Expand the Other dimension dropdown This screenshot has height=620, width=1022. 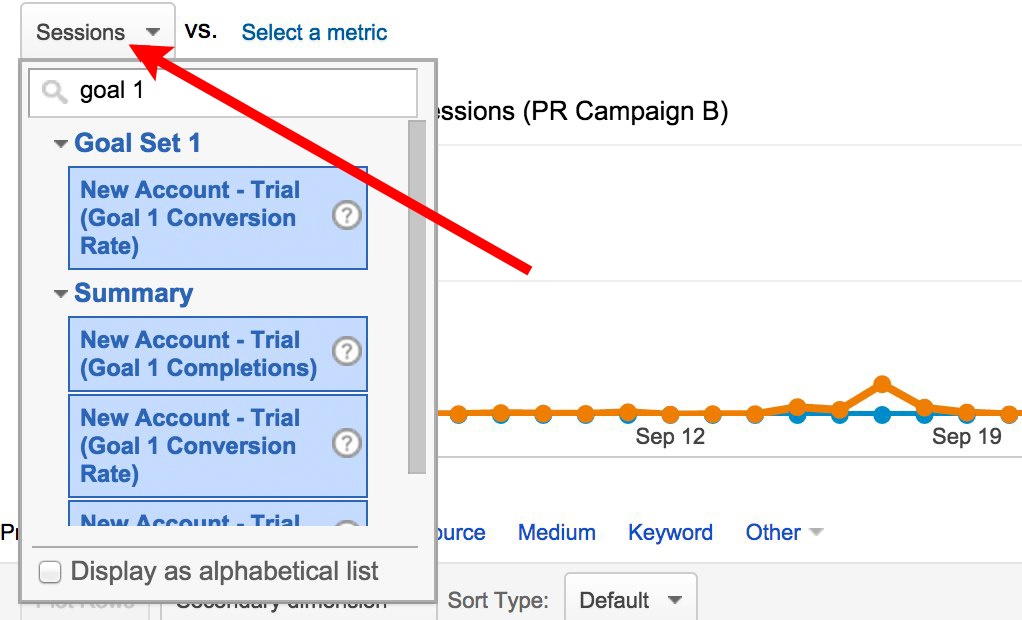pos(784,532)
